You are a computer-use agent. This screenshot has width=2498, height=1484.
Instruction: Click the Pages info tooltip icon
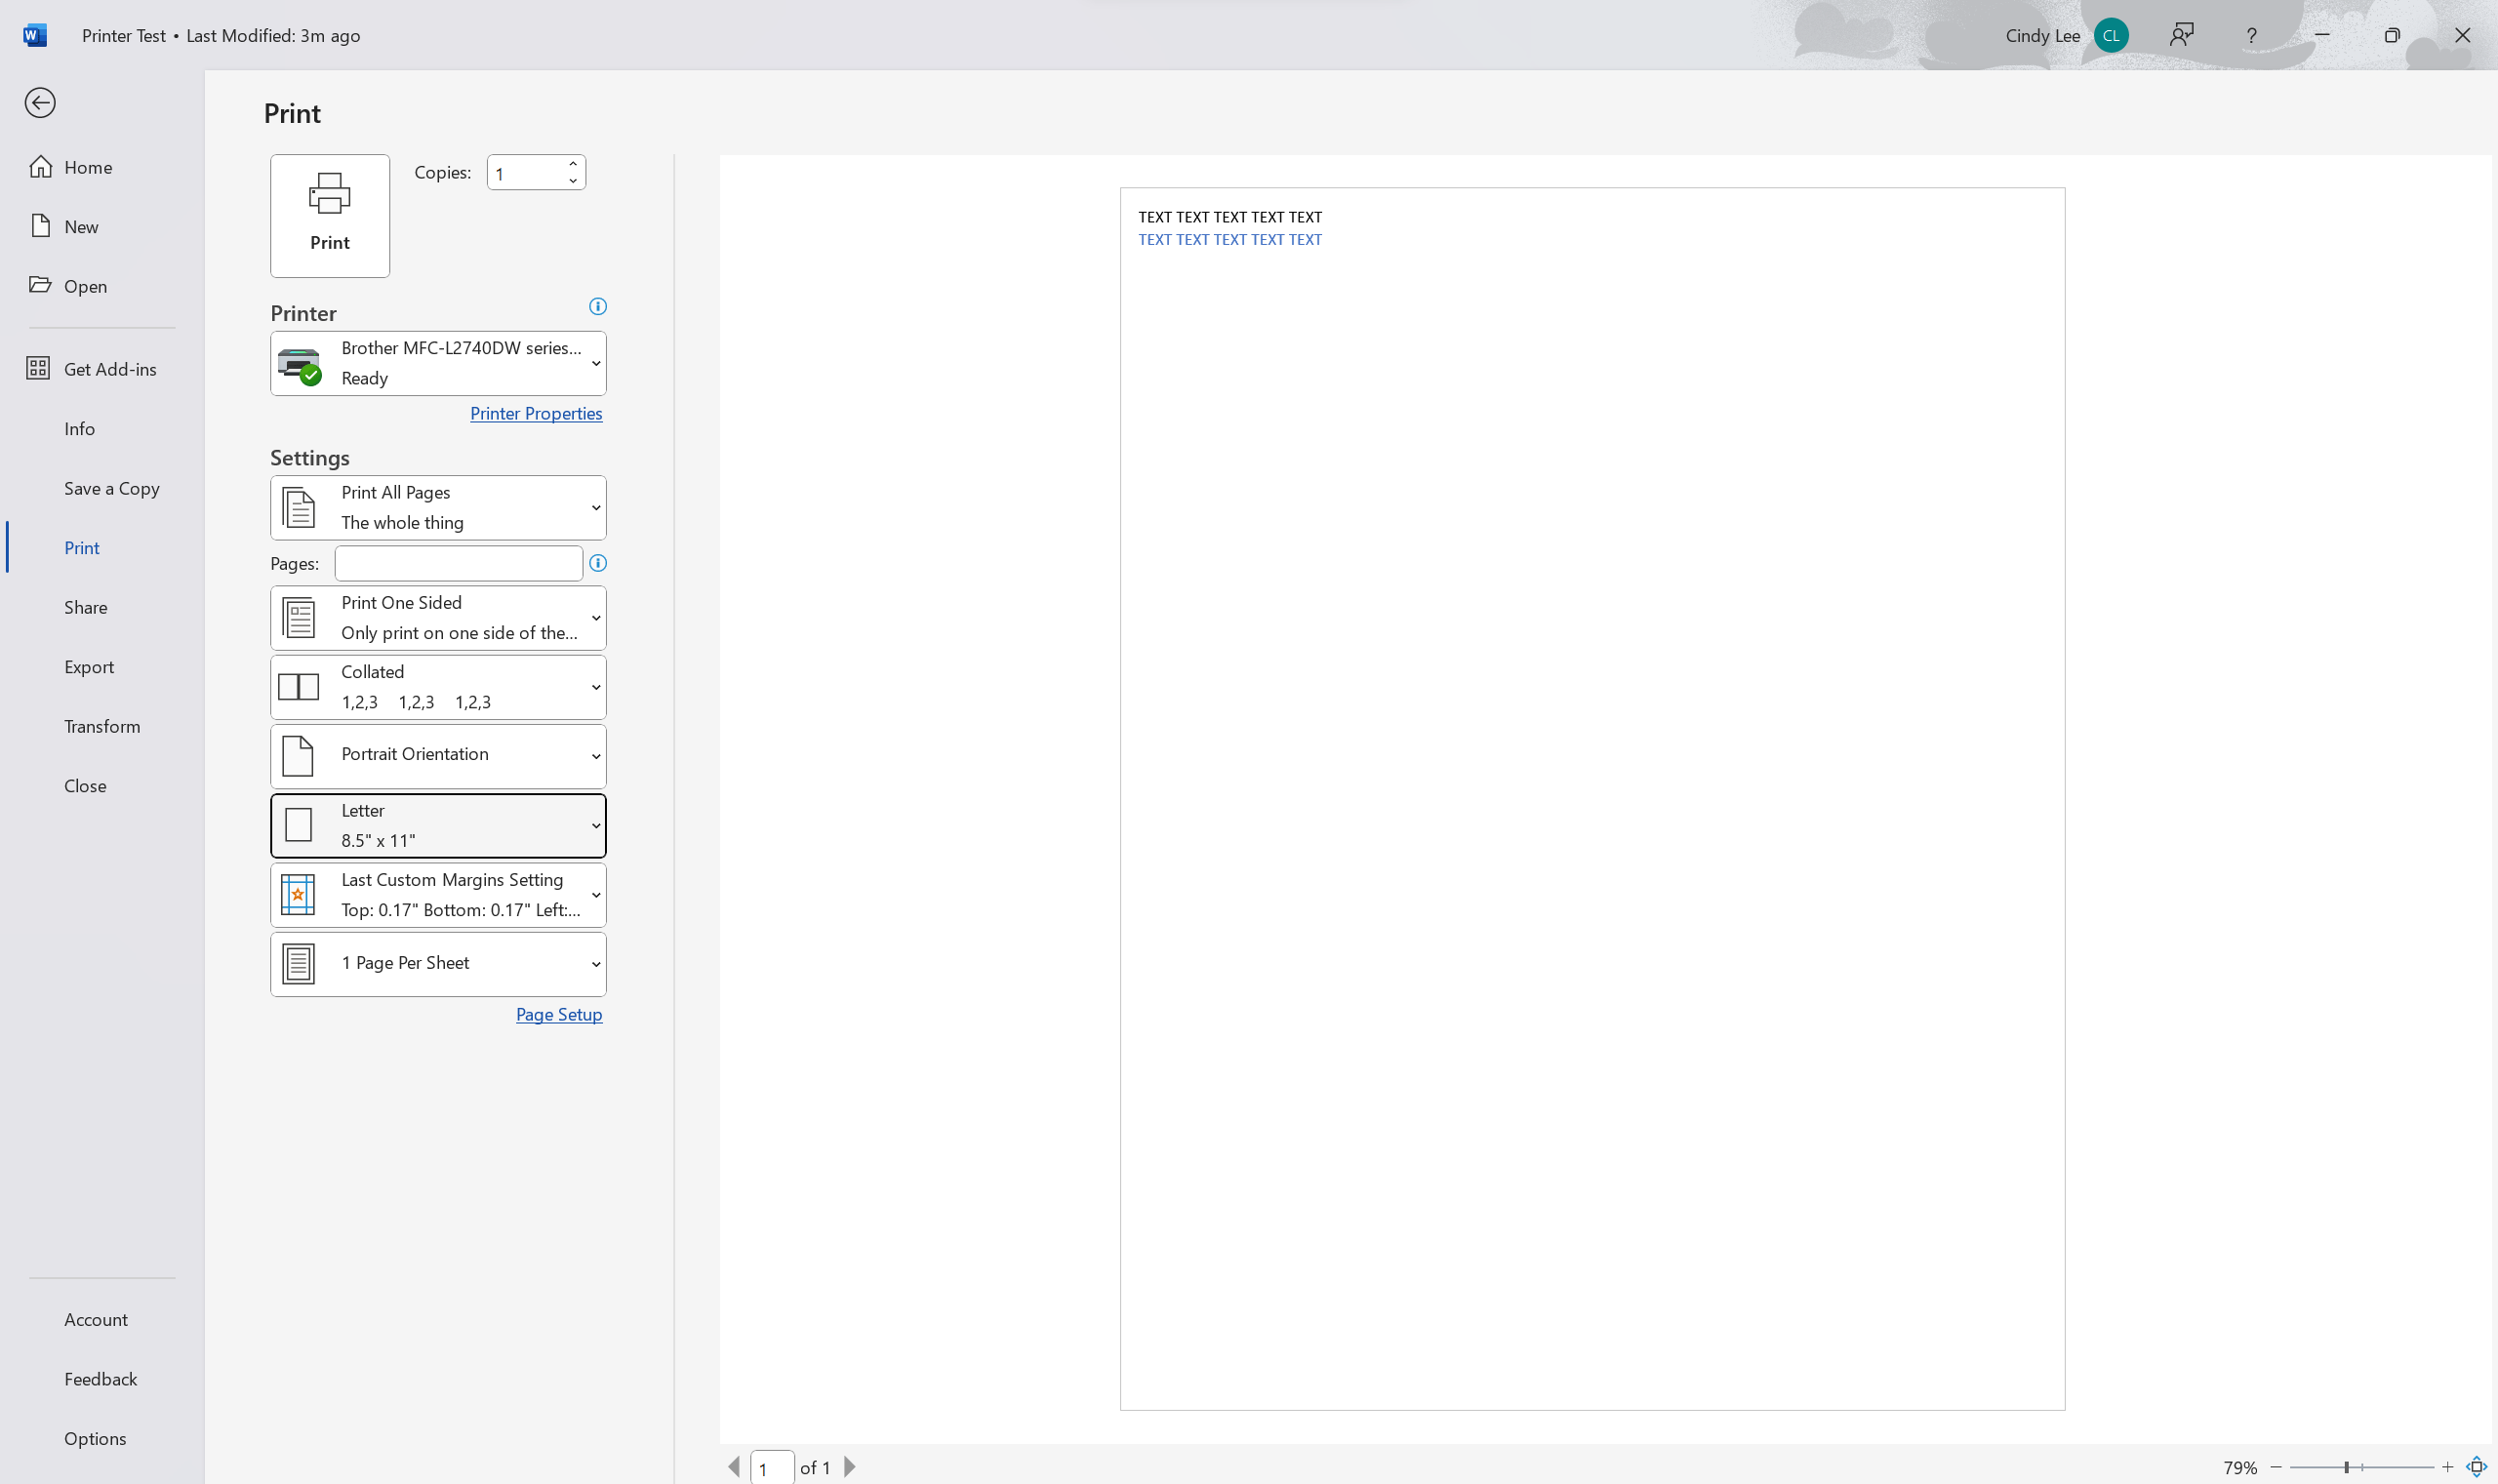point(597,563)
